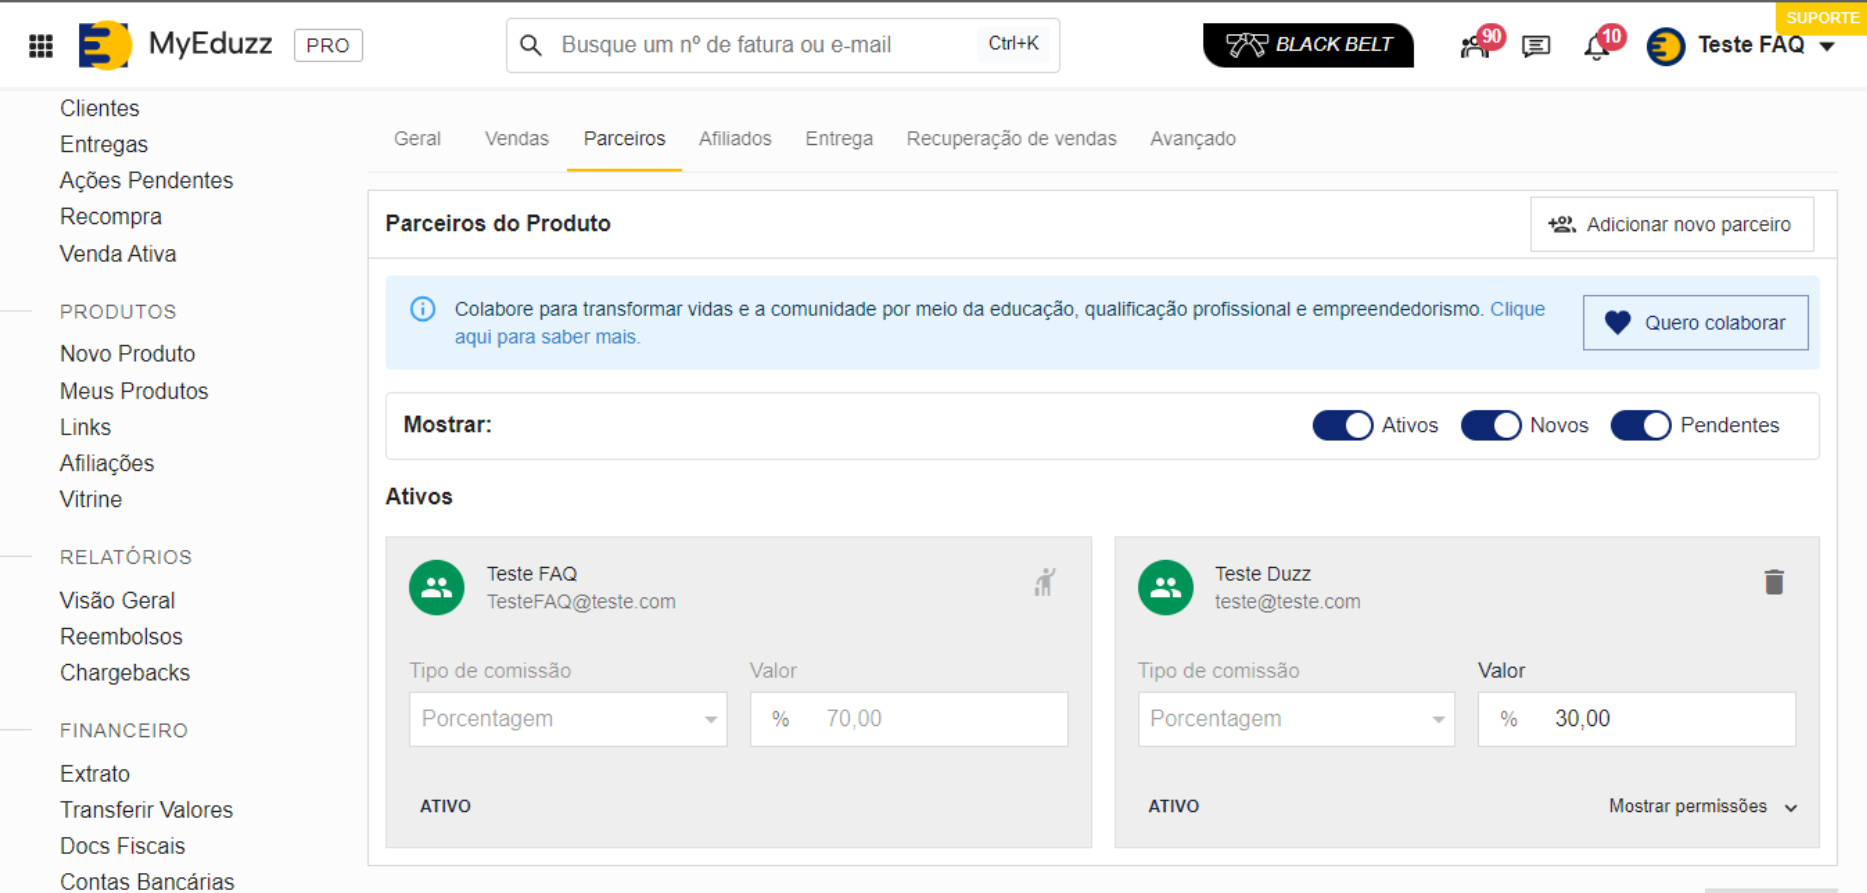
Task: Click the Quero colaborar button
Action: click(x=1695, y=323)
